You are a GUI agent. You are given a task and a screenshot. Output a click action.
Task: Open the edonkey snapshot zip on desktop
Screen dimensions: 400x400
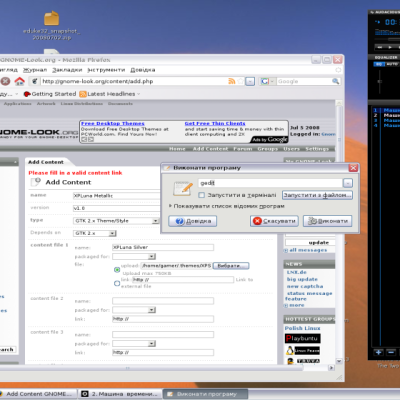point(52,26)
